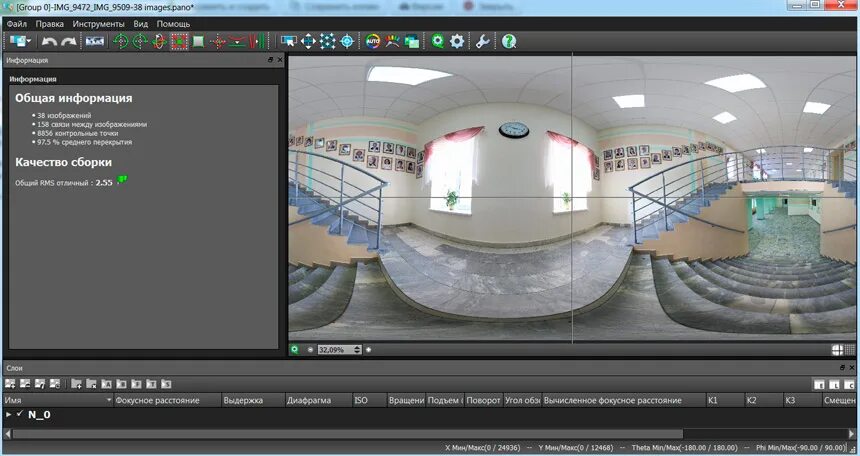This screenshot has width=860, height=456.
Task: Undock the Информация panel
Action: coord(270,60)
